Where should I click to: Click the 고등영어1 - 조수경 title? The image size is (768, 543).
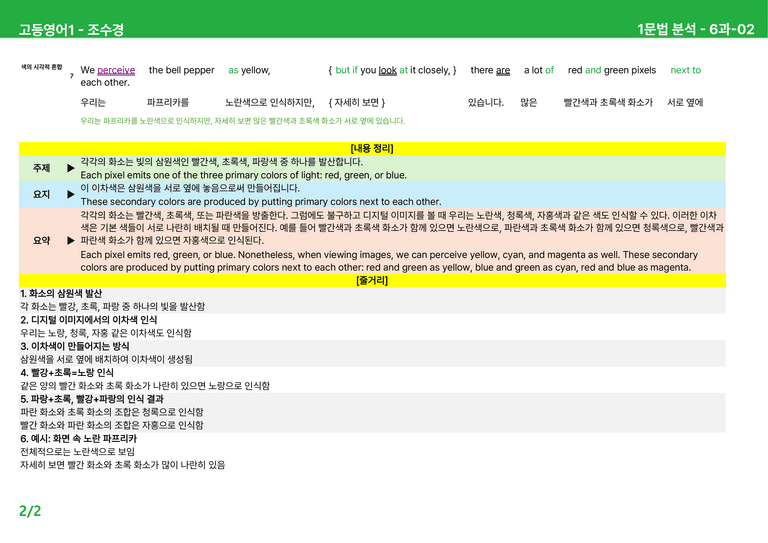click(x=72, y=30)
